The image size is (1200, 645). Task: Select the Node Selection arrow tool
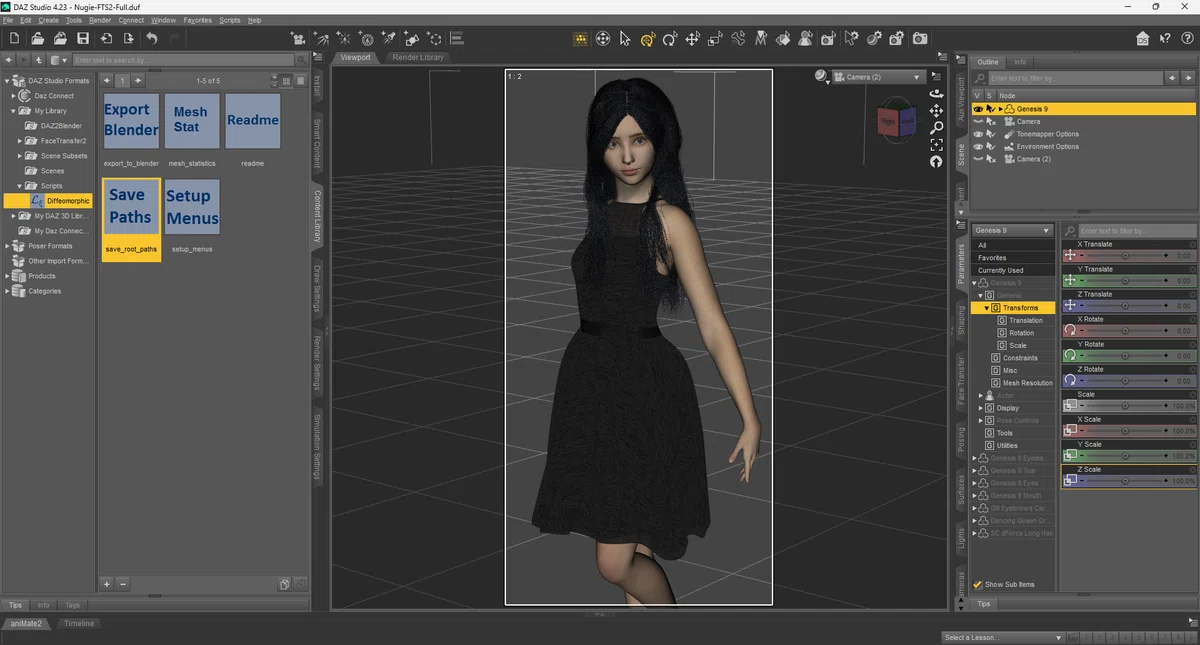[x=625, y=38]
